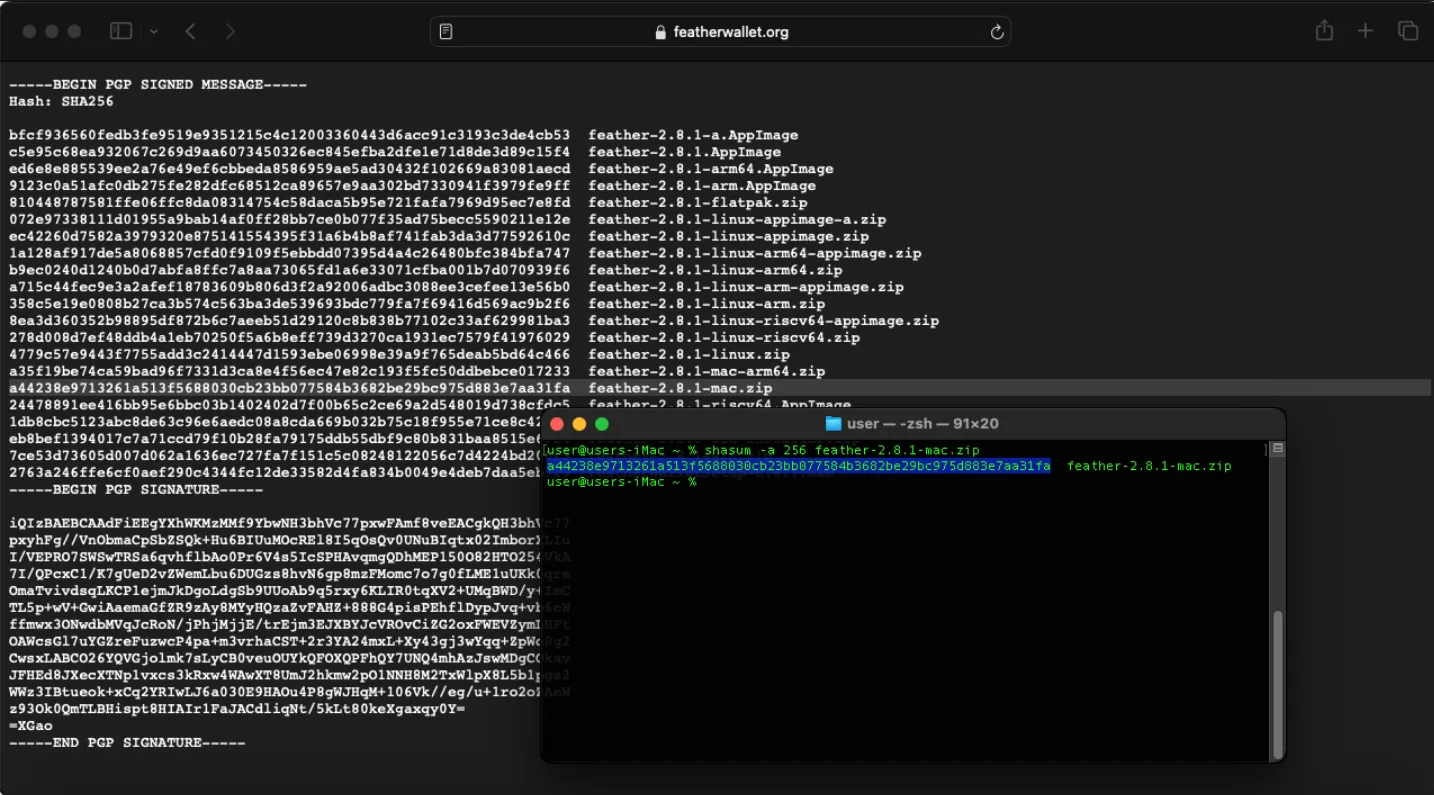Viewport: 1434px width, 795px height.
Task: Click the '=XGao' checksum line
Action: coord(31,726)
